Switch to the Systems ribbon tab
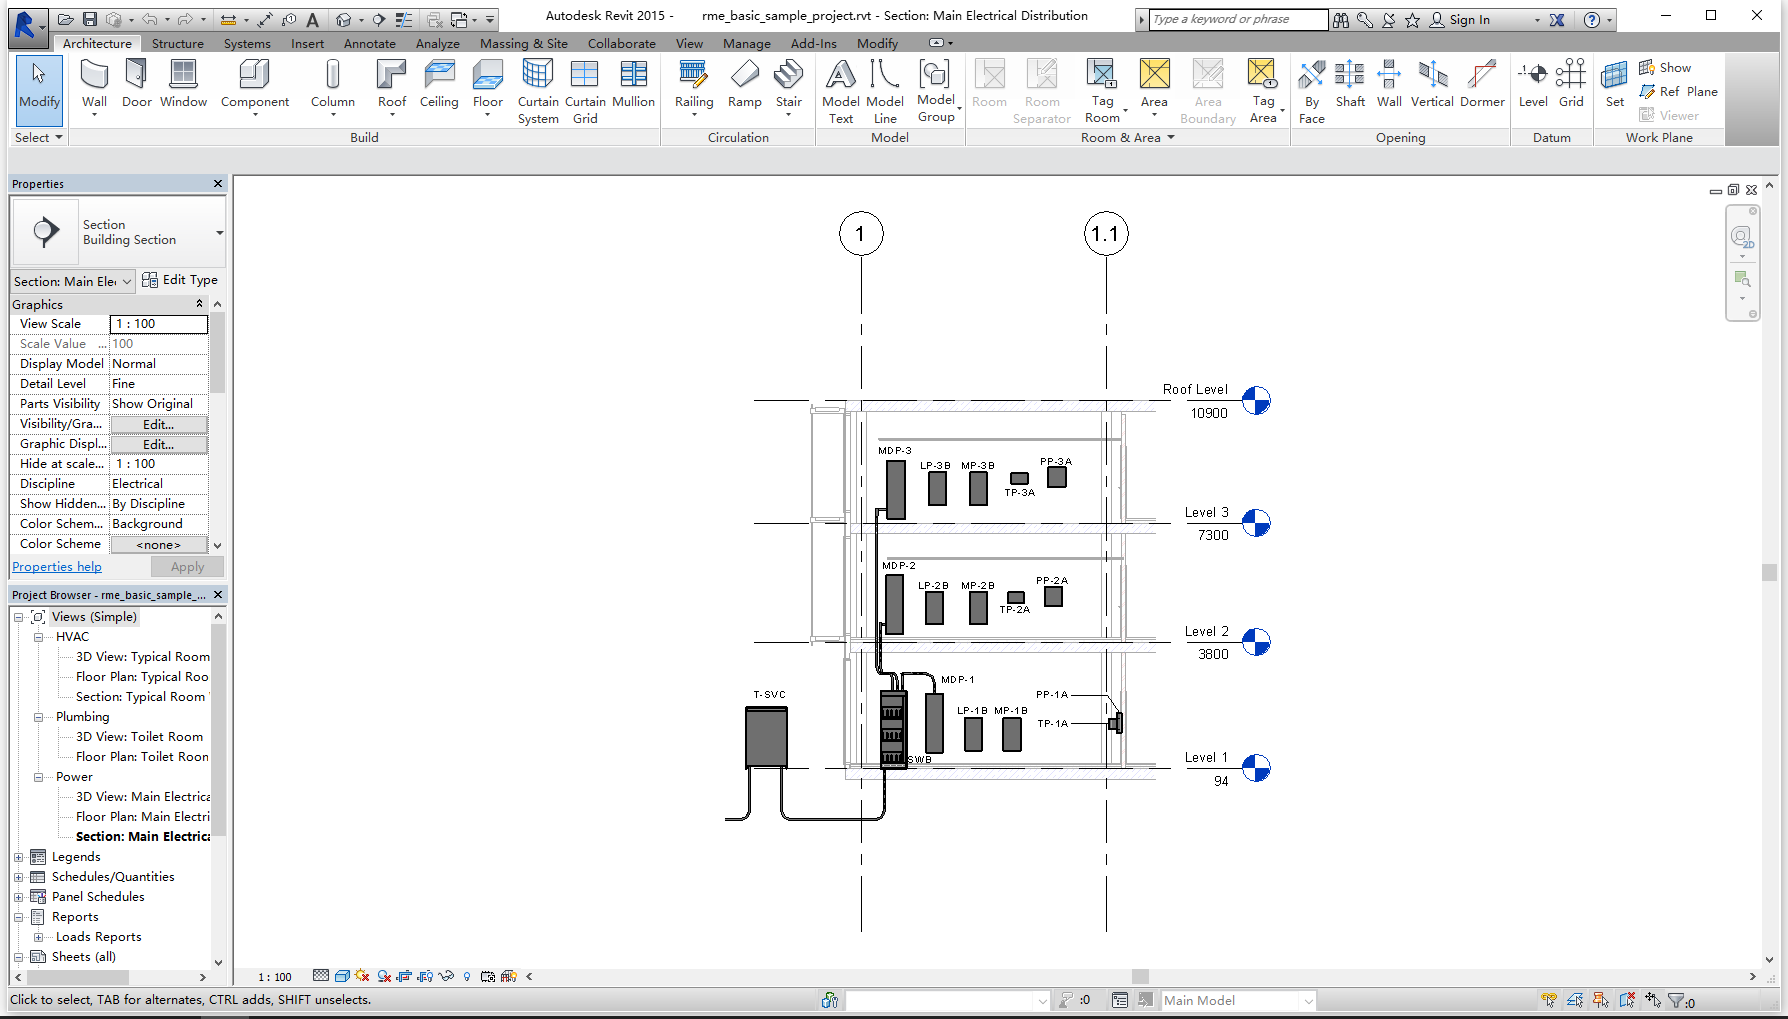This screenshot has height=1019, width=1788. 247,43
